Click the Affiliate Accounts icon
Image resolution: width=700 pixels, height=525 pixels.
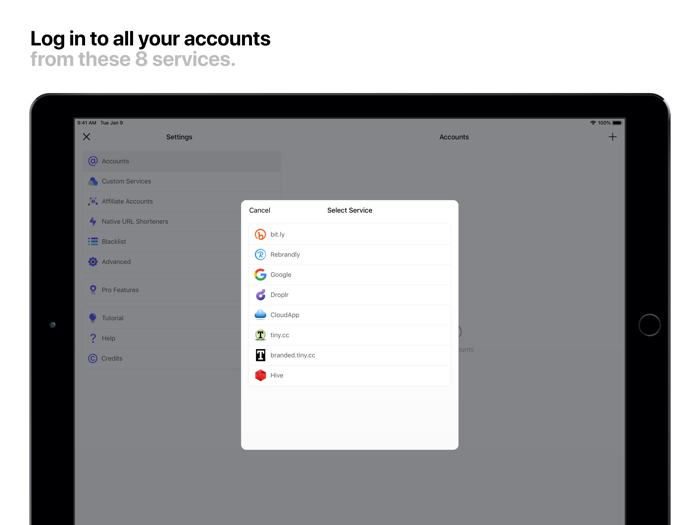[93, 201]
